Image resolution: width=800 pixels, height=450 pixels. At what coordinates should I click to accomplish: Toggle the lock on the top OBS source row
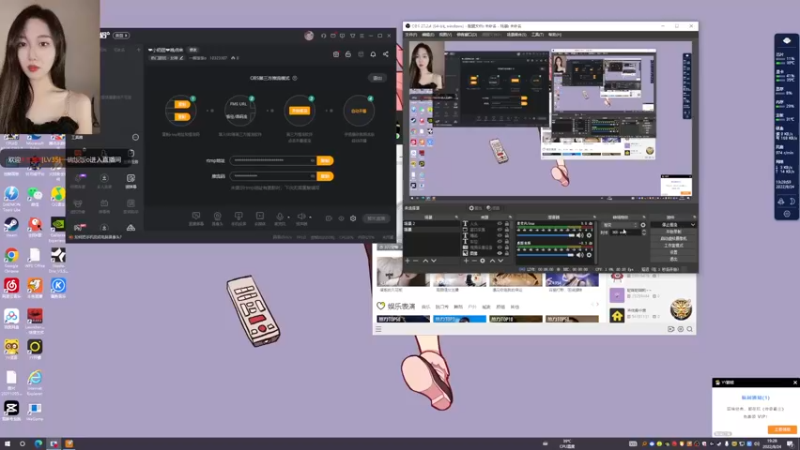point(507,223)
